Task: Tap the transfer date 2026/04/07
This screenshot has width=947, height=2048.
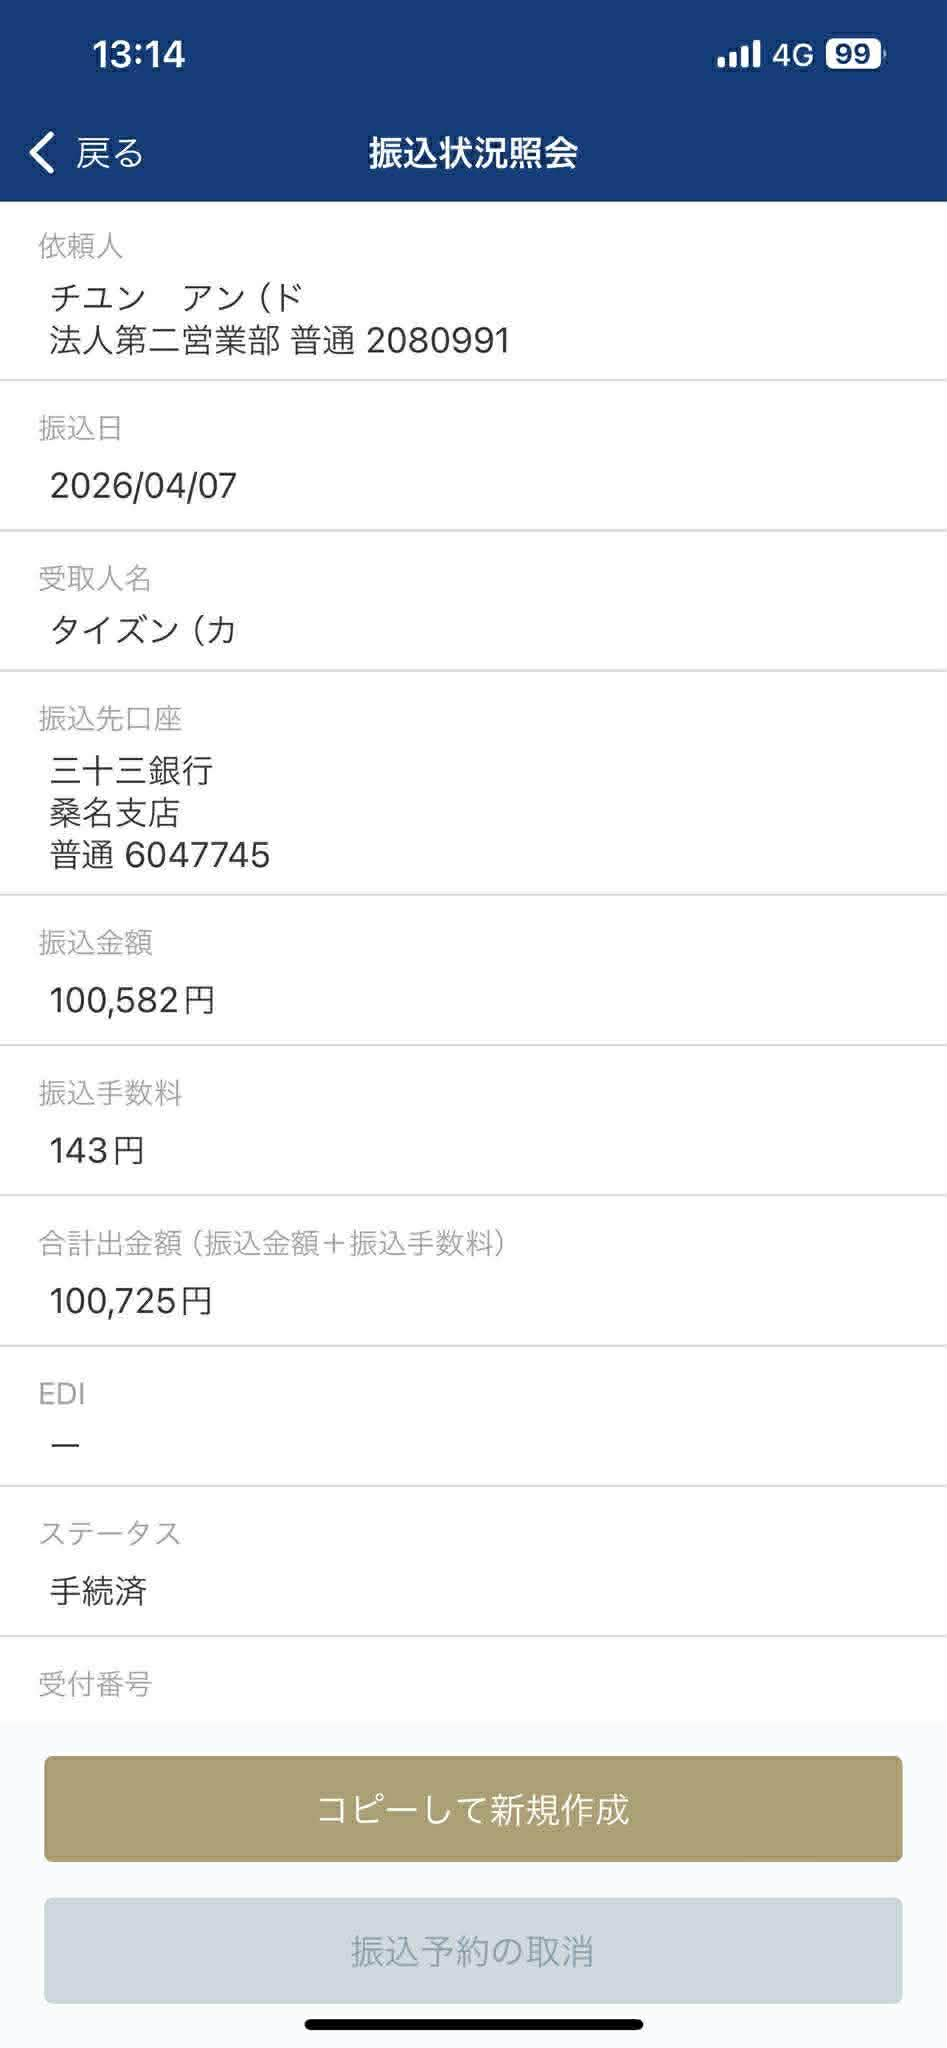Action: click(x=143, y=486)
